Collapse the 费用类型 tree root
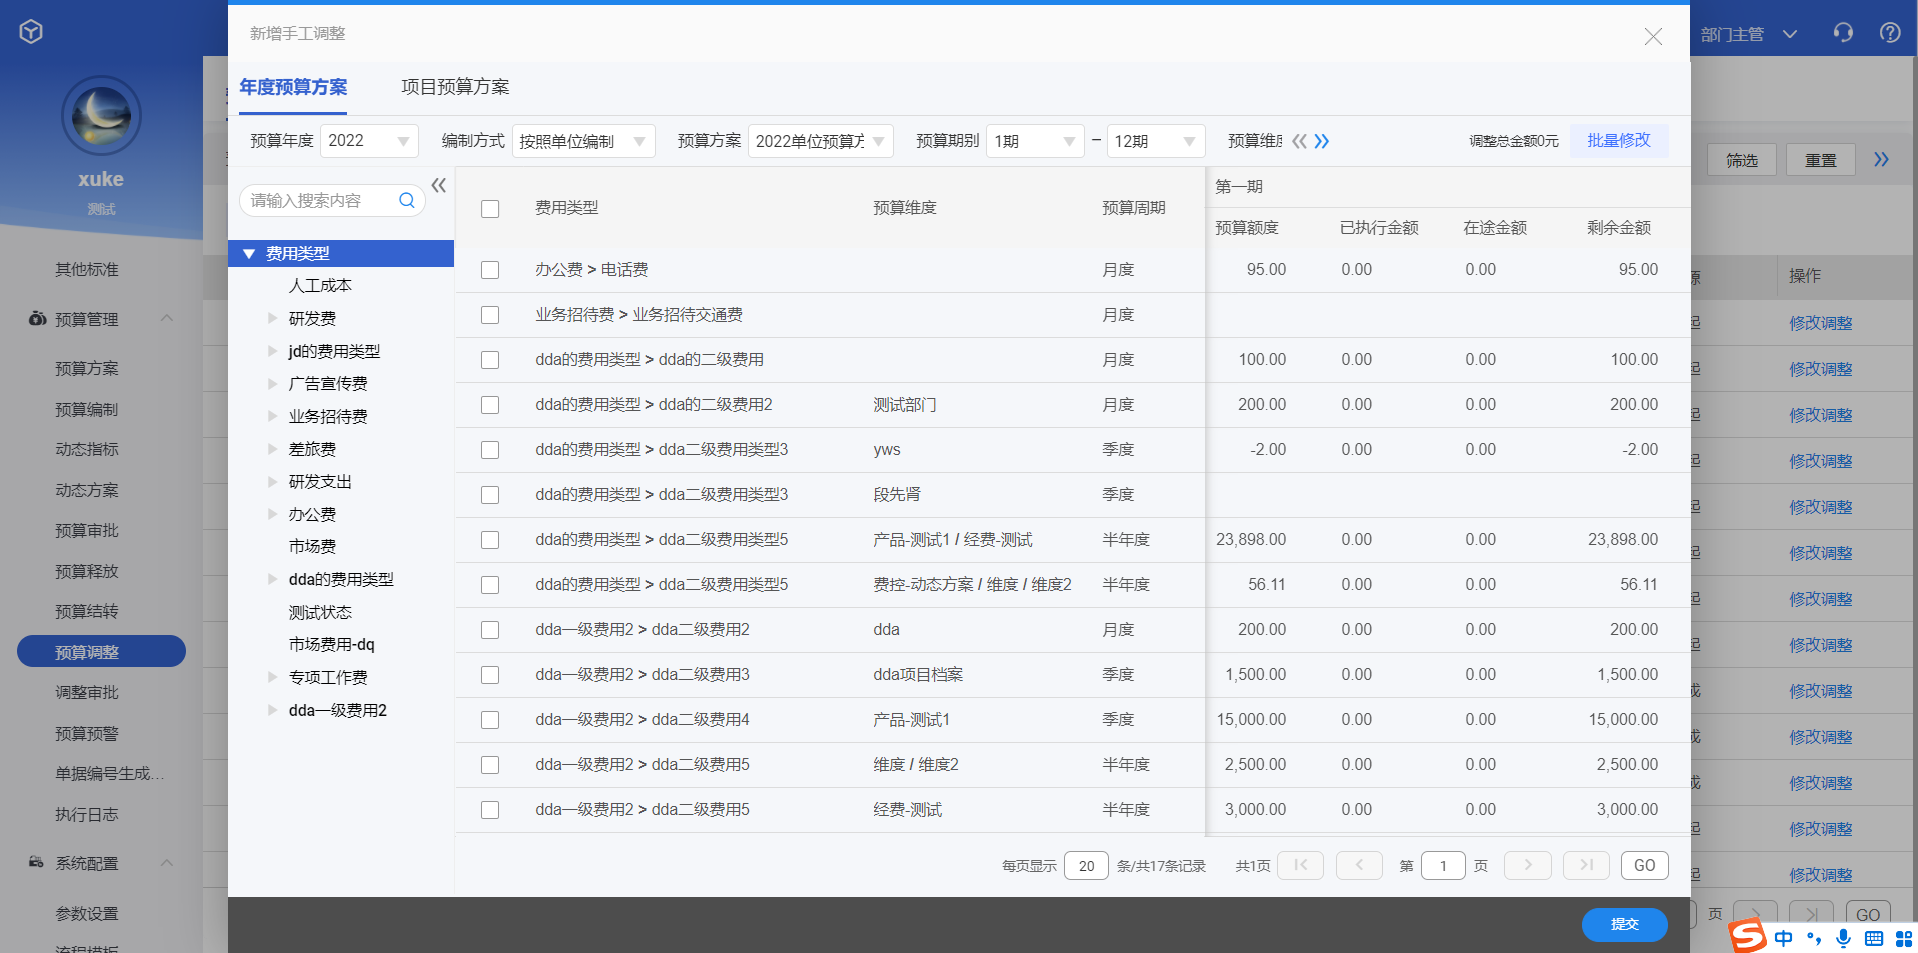 click(x=249, y=253)
